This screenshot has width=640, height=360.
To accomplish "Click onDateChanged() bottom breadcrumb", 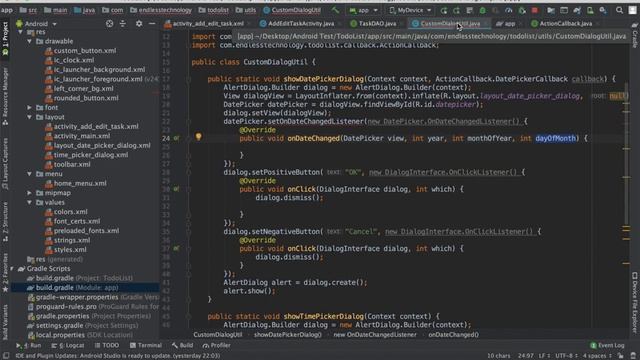I will pos(453,335).
